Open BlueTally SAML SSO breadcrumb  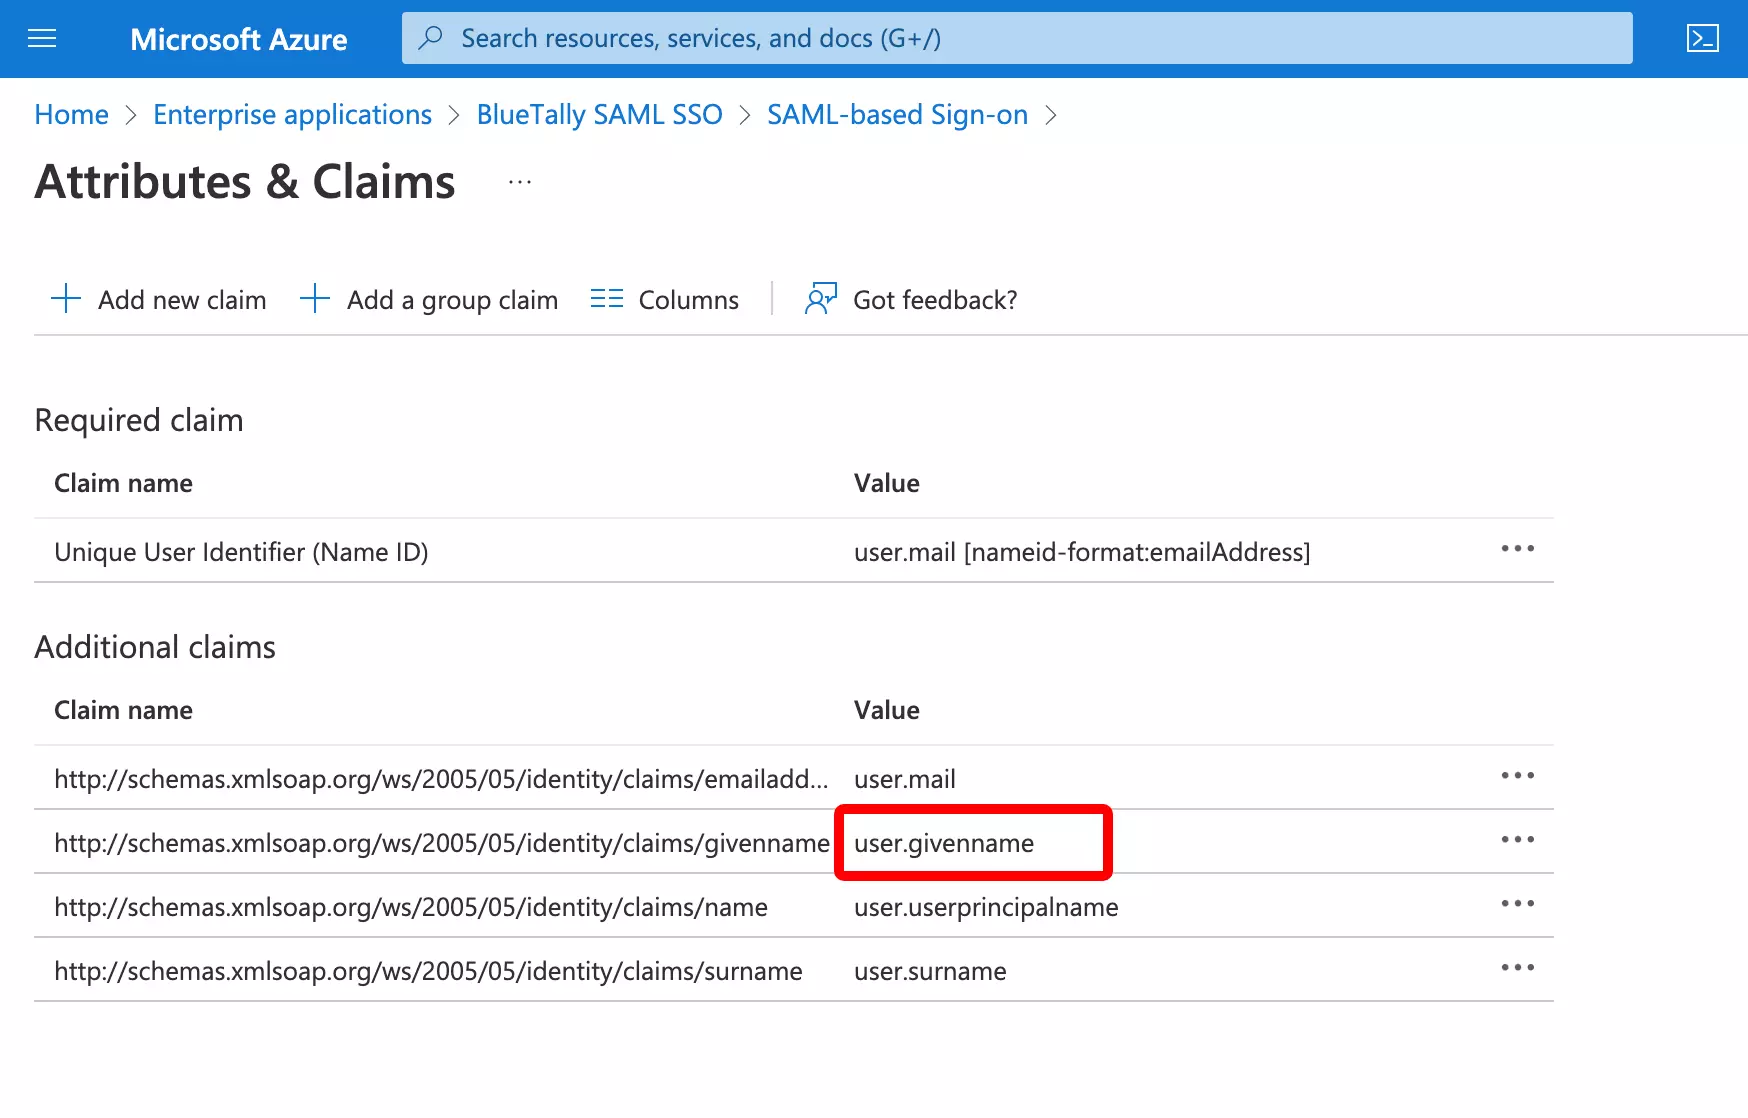600,115
